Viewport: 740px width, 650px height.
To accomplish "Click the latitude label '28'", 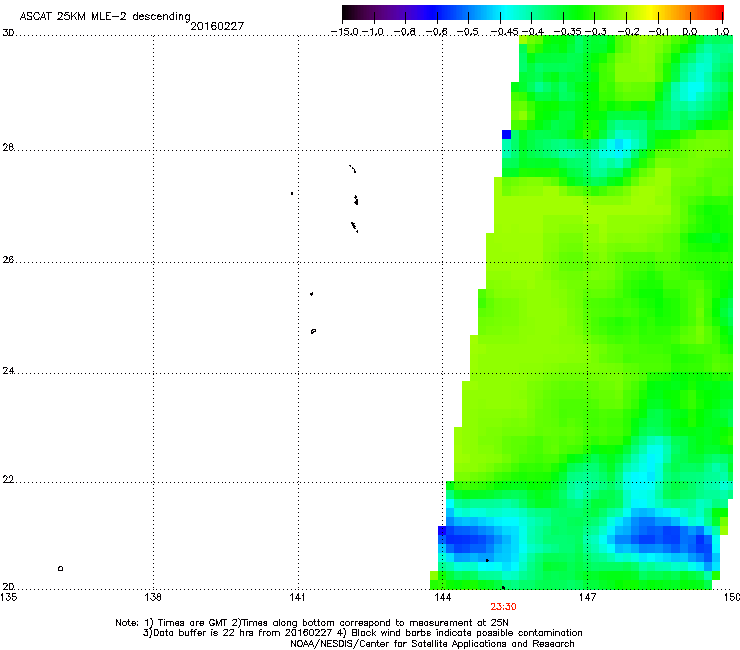I will pos(8,147).
